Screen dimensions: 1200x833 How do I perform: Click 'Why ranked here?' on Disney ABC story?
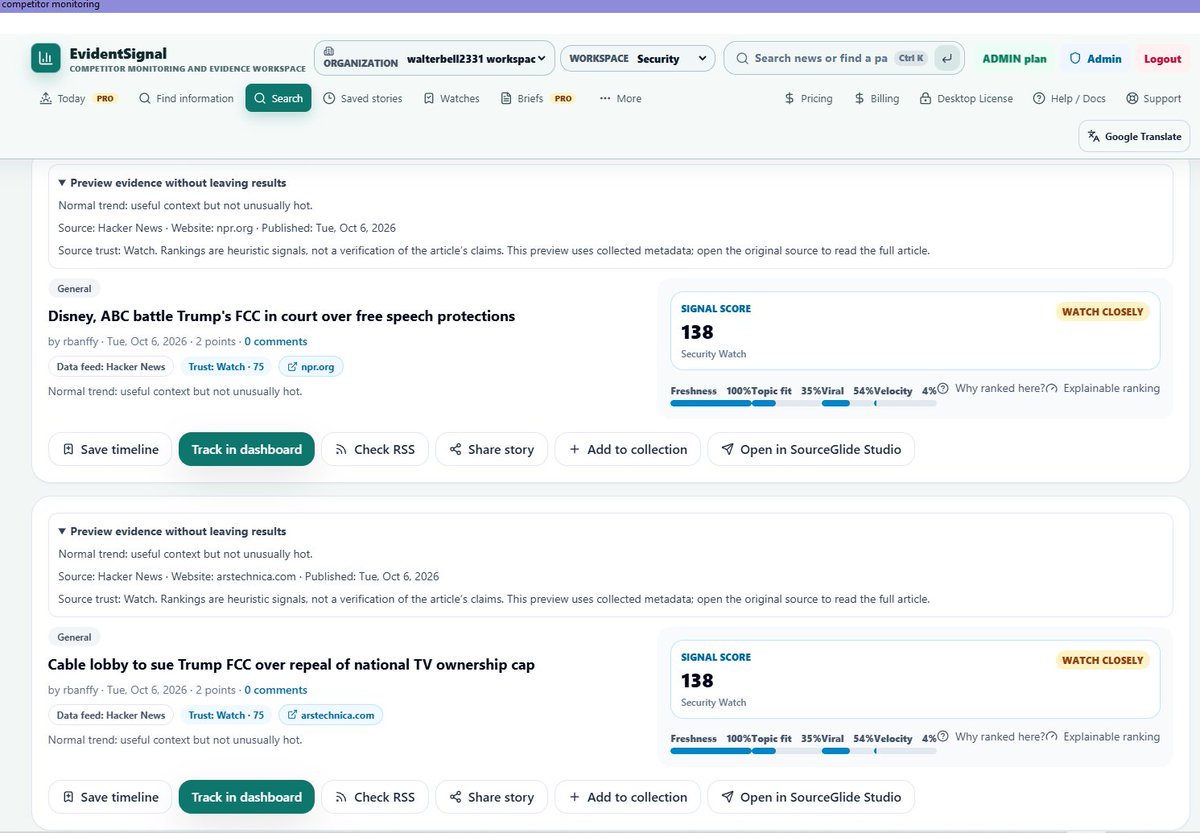coord(992,389)
